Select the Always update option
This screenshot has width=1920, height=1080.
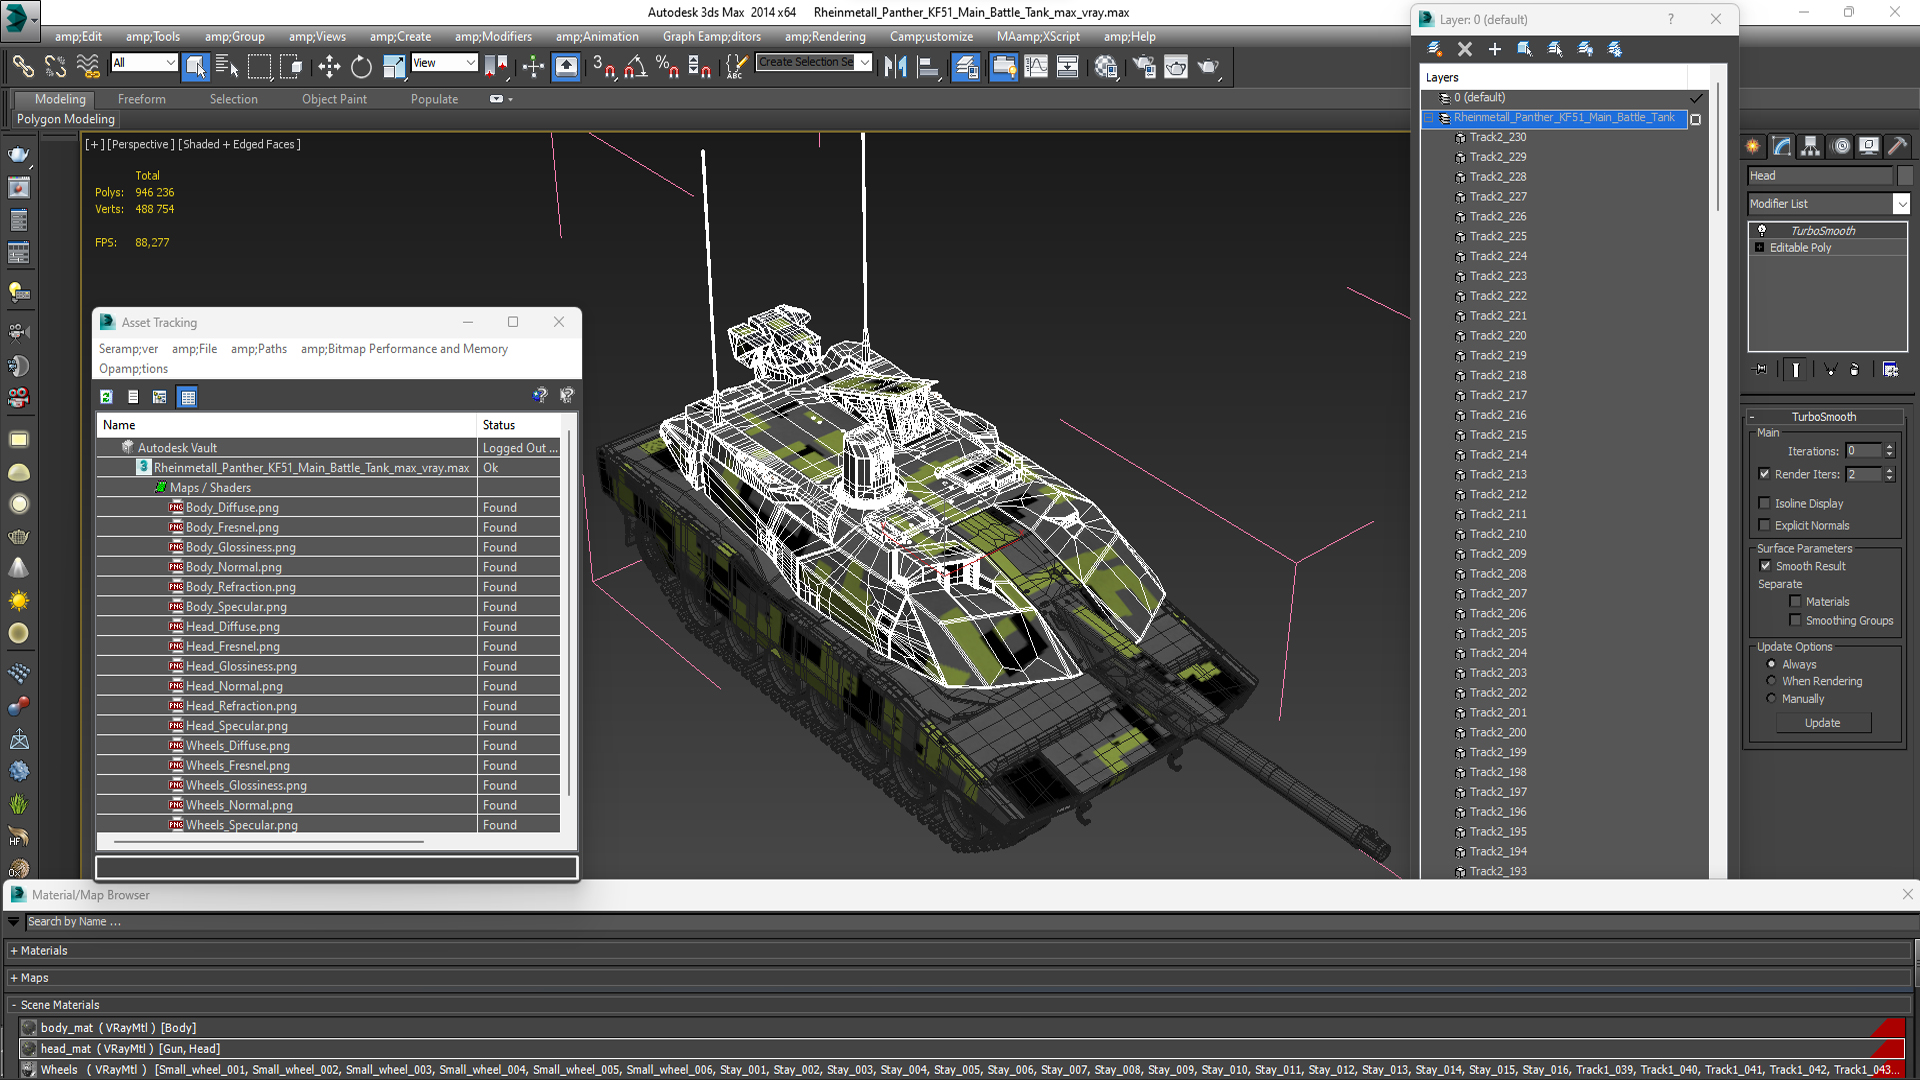(x=1771, y=664)
